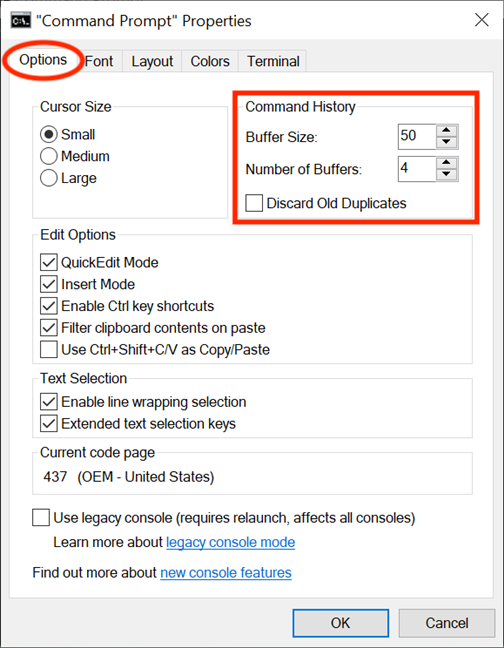
Task: Open the legacy console mode link
Action: 231,542
